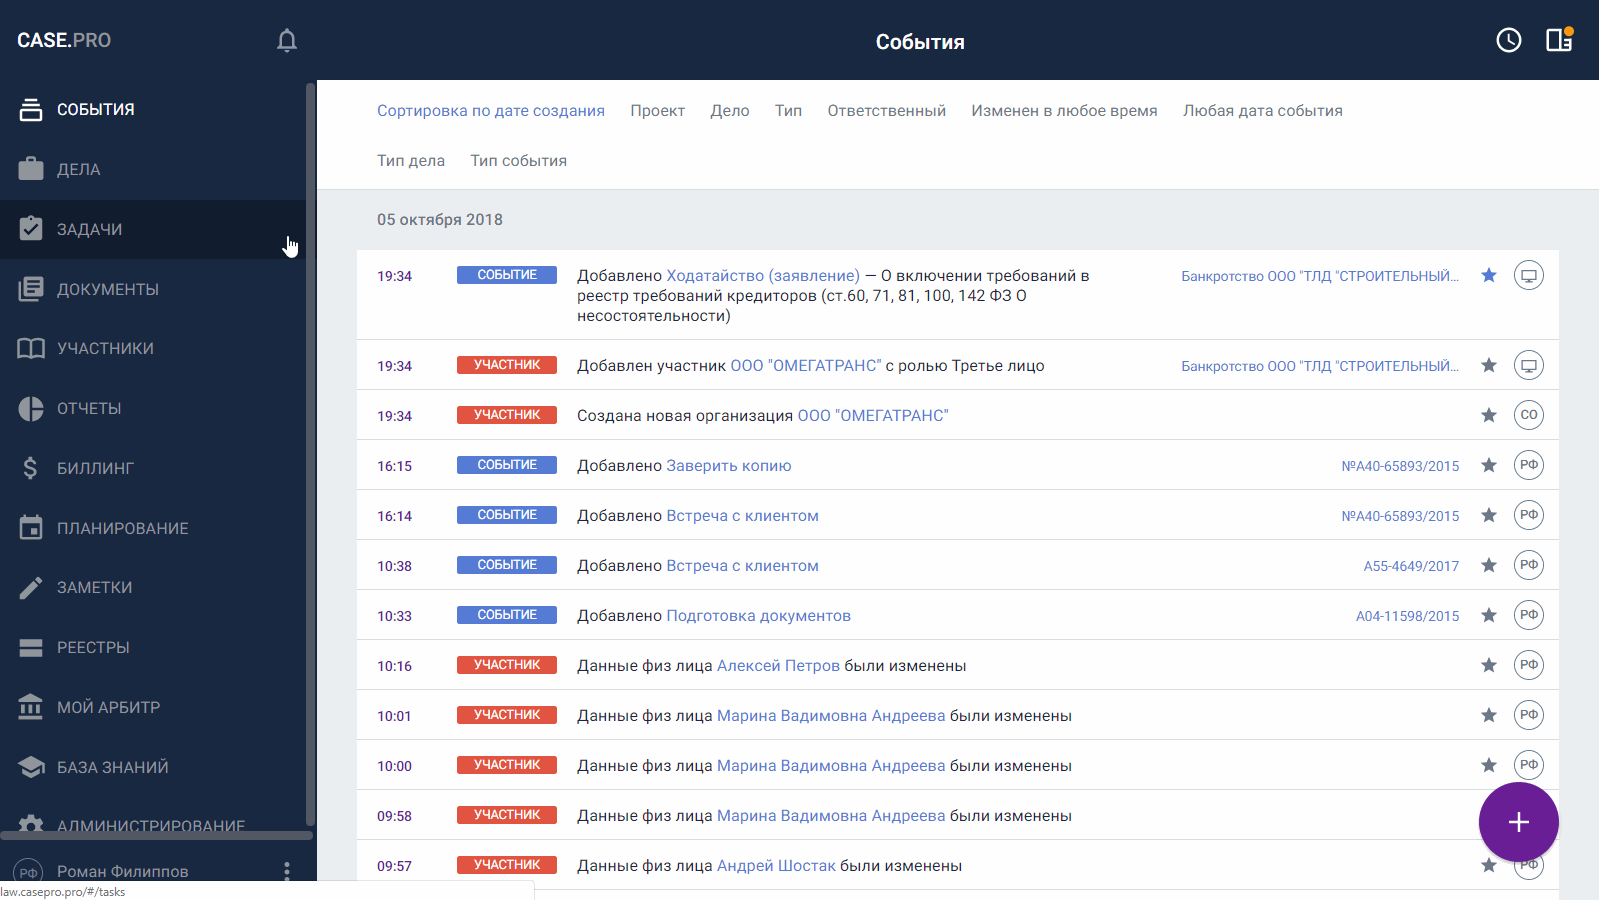Click the ПЛАНИРОВАНИЕ calendar icon
Screen dimensions: 1600x900
(x=31, y=528)
